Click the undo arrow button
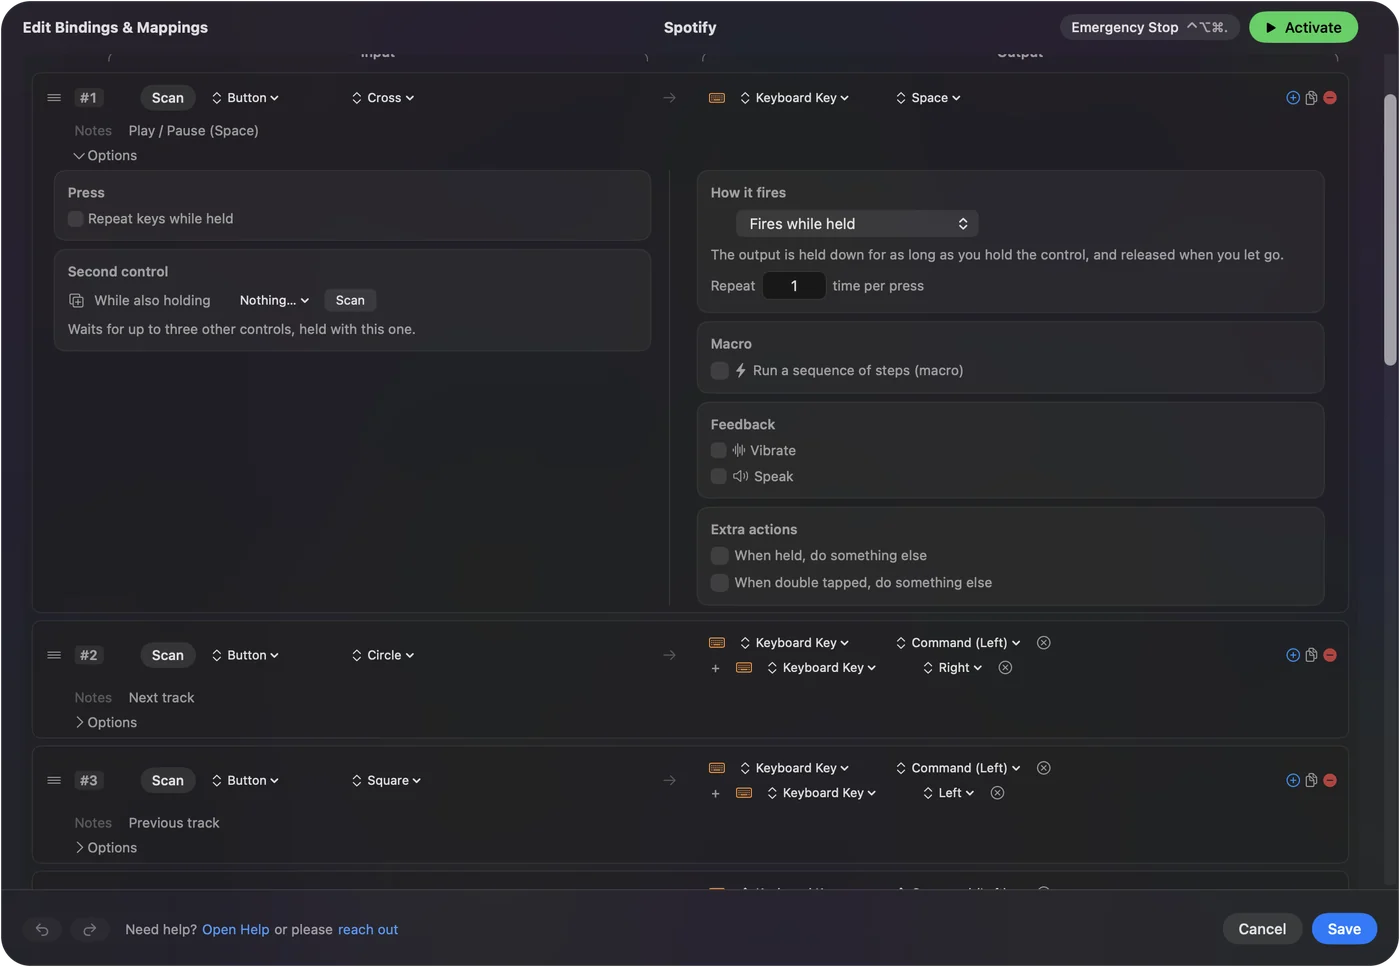This screenshot has height=967, width=1400. (42, 929)
